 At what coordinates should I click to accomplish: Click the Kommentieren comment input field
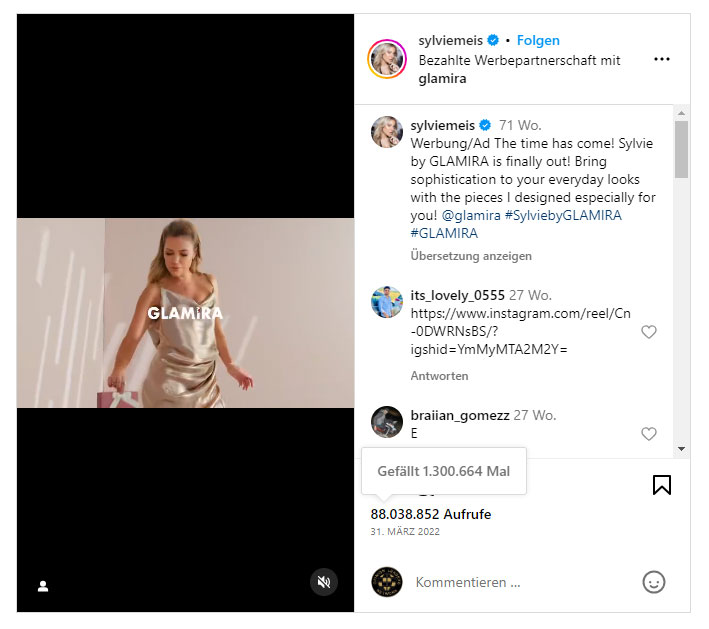pyautogui.click(x=520, y=582)
